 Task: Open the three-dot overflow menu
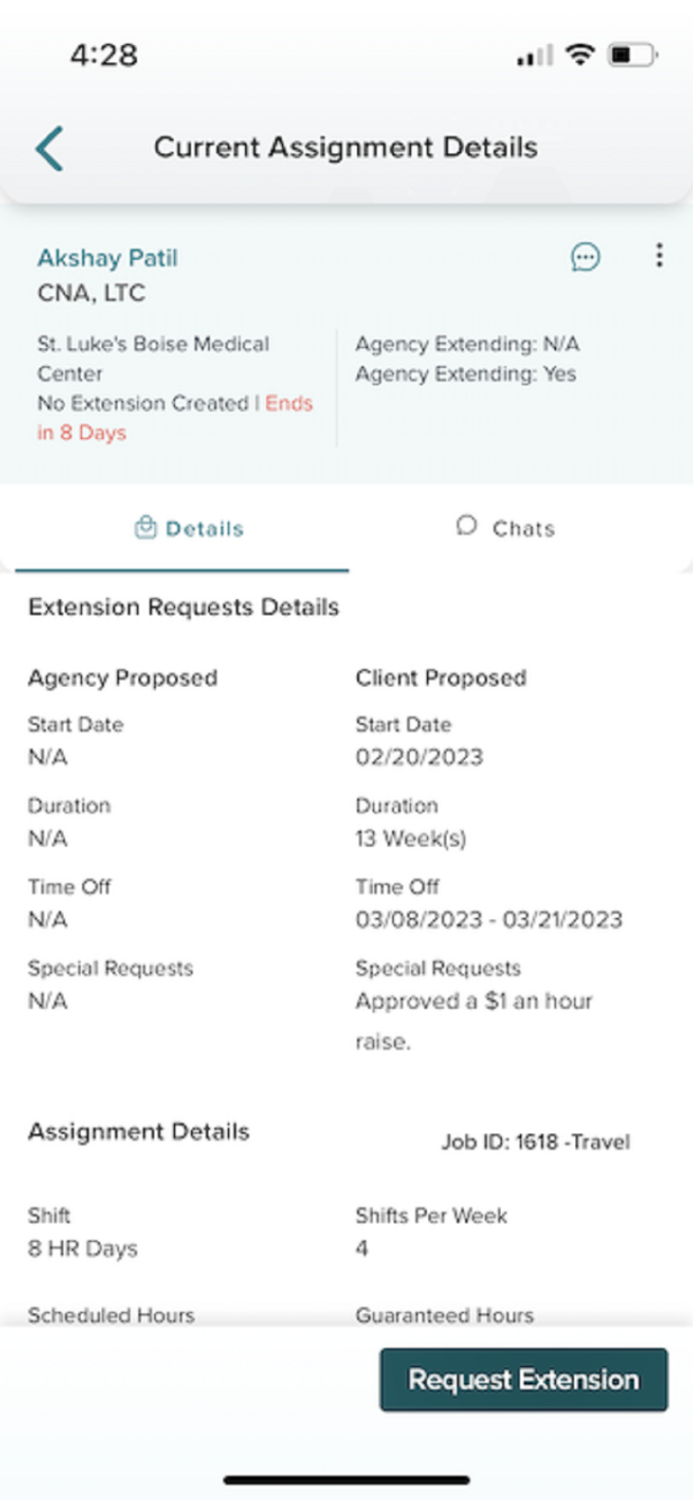coord(659,256)
